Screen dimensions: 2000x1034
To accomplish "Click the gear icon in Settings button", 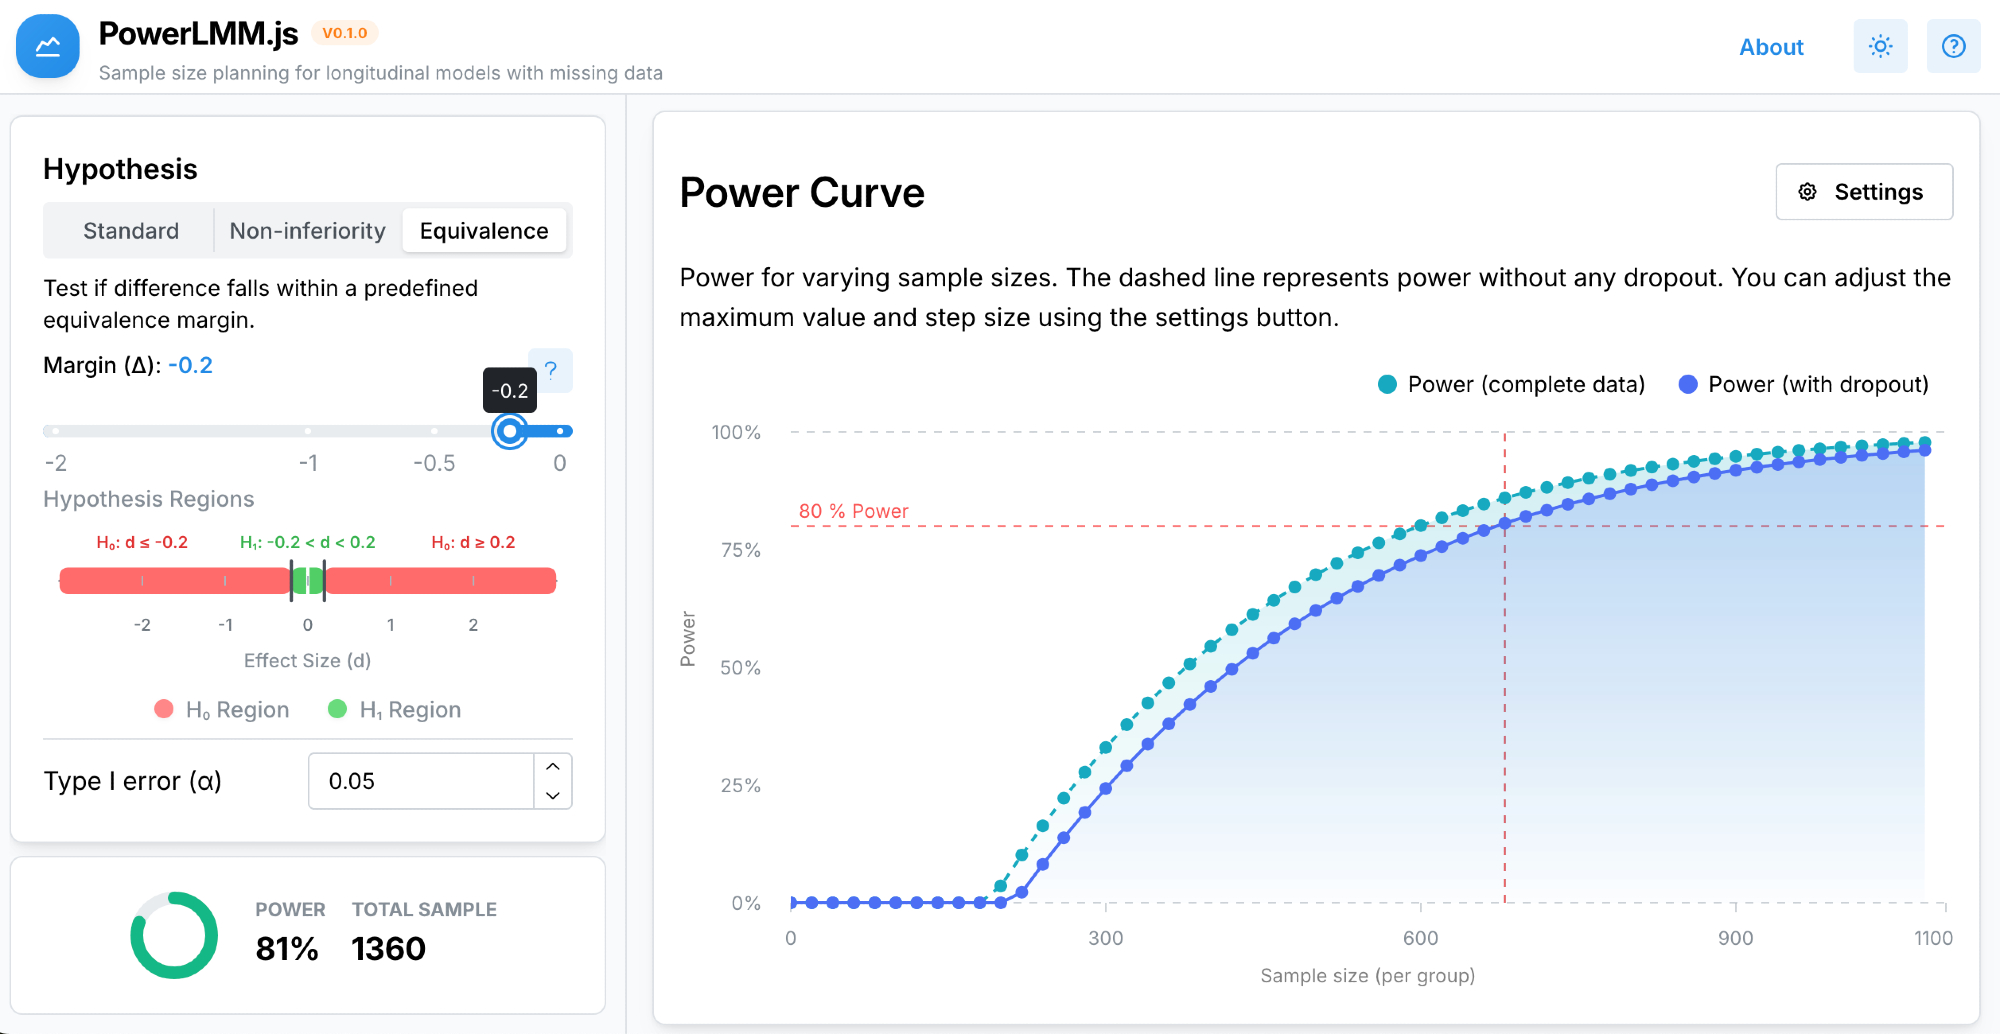I will click(1808, 192).
